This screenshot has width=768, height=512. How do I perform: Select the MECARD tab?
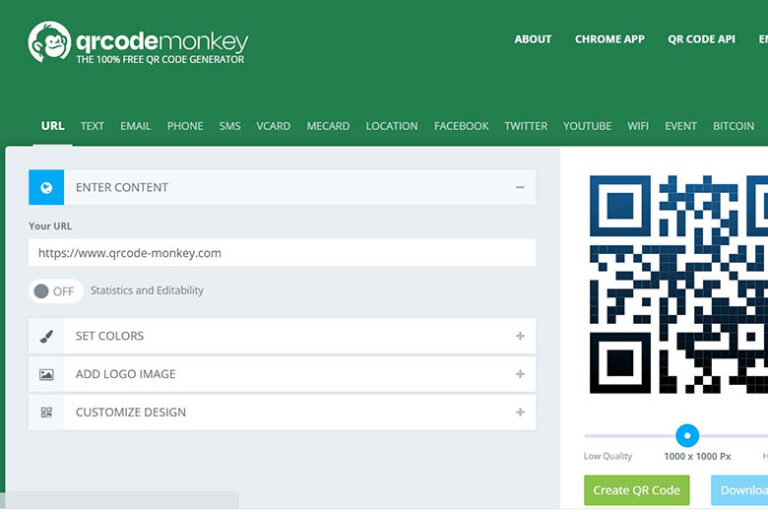pyautogui.click(x=328, y=126)
